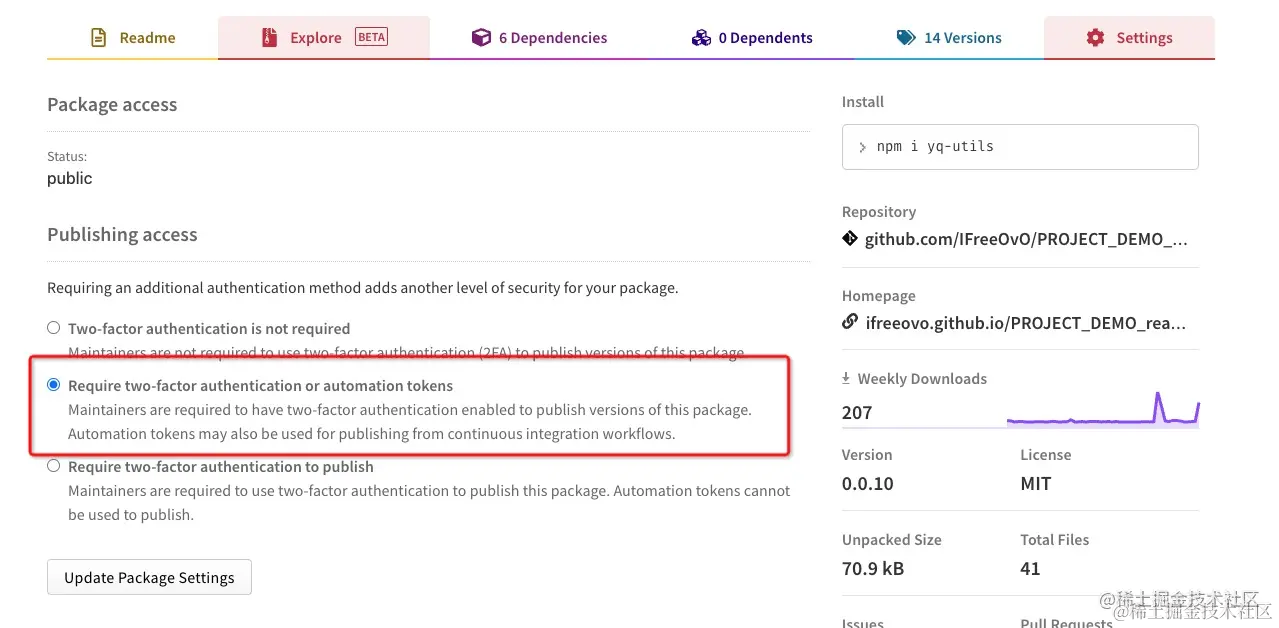Click the npm i yq-utils install box
Viewport: 1279px width, 628px height.
(1020, 147)
